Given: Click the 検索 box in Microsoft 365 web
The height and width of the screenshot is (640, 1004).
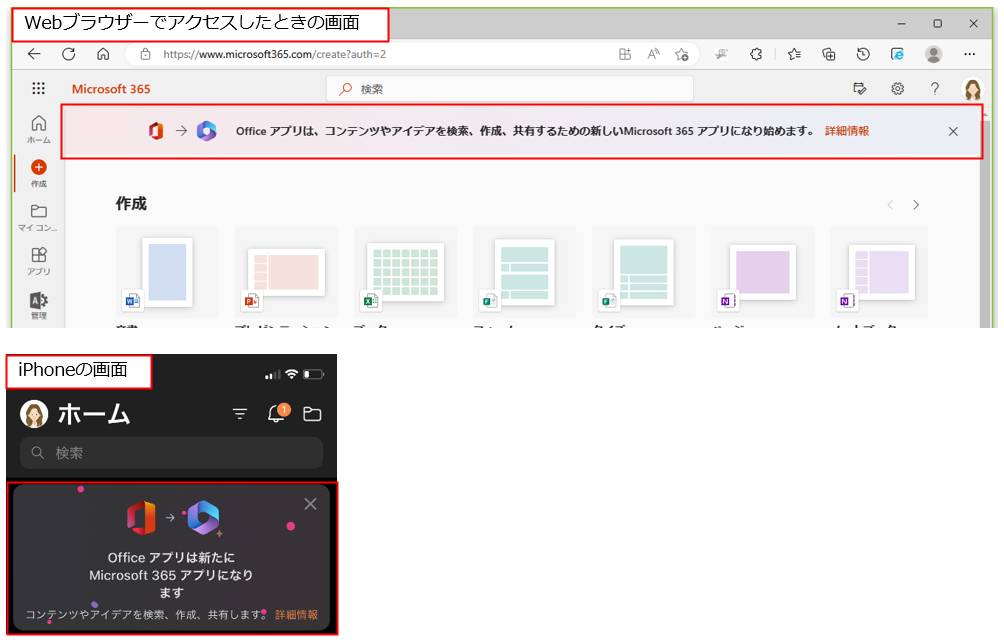Looking at the screenshot, I should click(x=510, y=89).
